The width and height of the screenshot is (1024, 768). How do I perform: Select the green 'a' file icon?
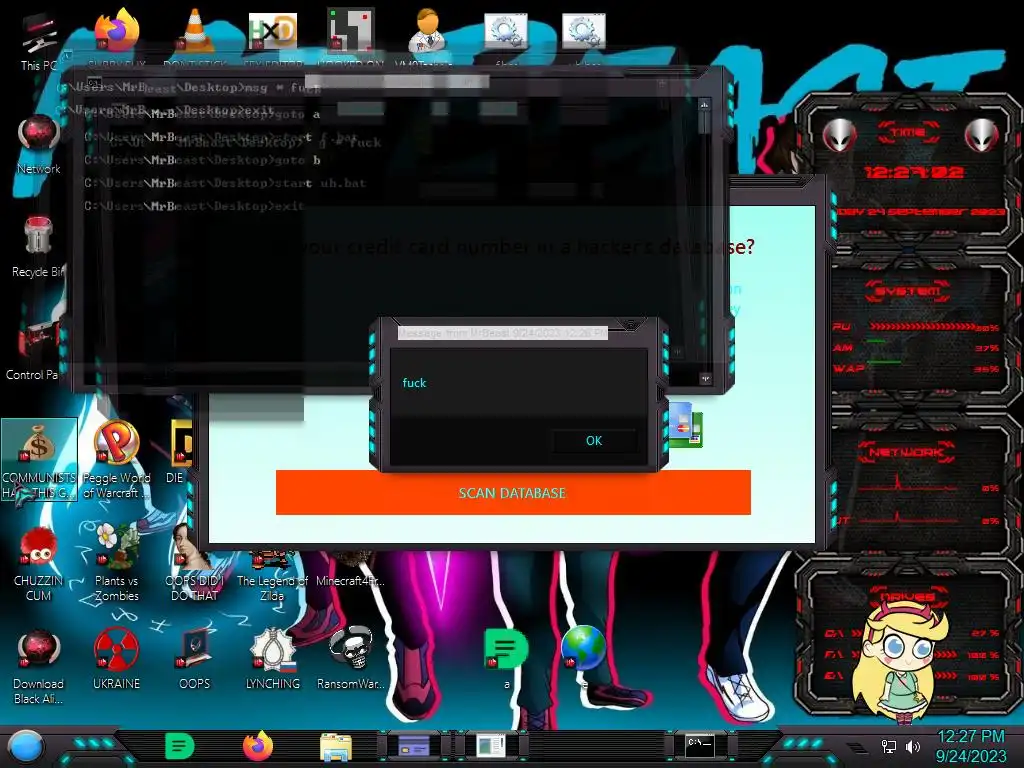506,658
